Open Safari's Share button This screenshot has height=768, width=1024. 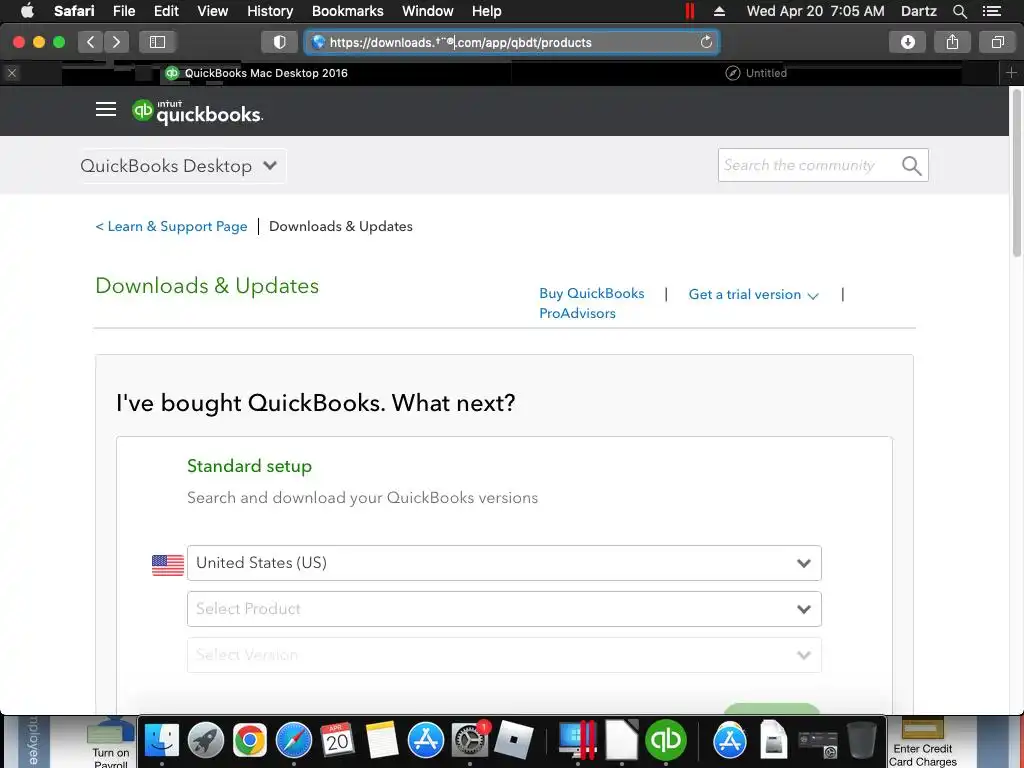953,42
